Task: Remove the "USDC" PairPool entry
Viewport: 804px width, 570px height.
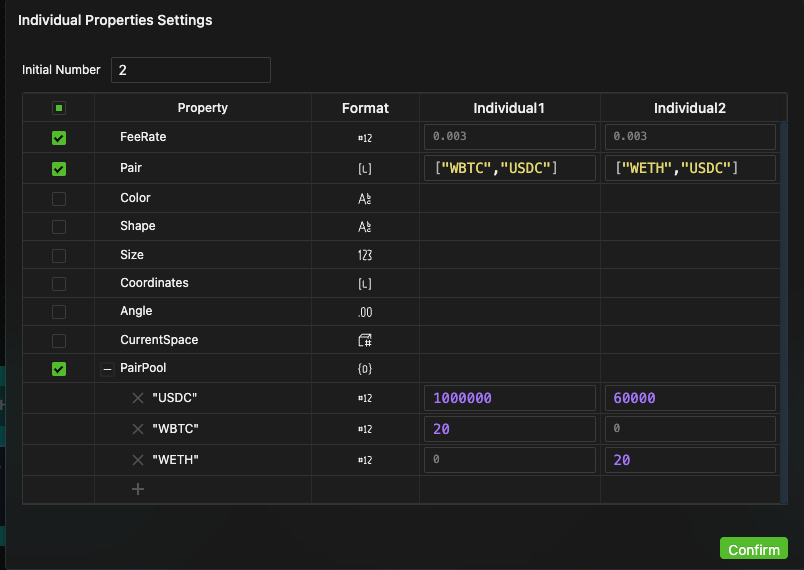Action: (138, 398)
